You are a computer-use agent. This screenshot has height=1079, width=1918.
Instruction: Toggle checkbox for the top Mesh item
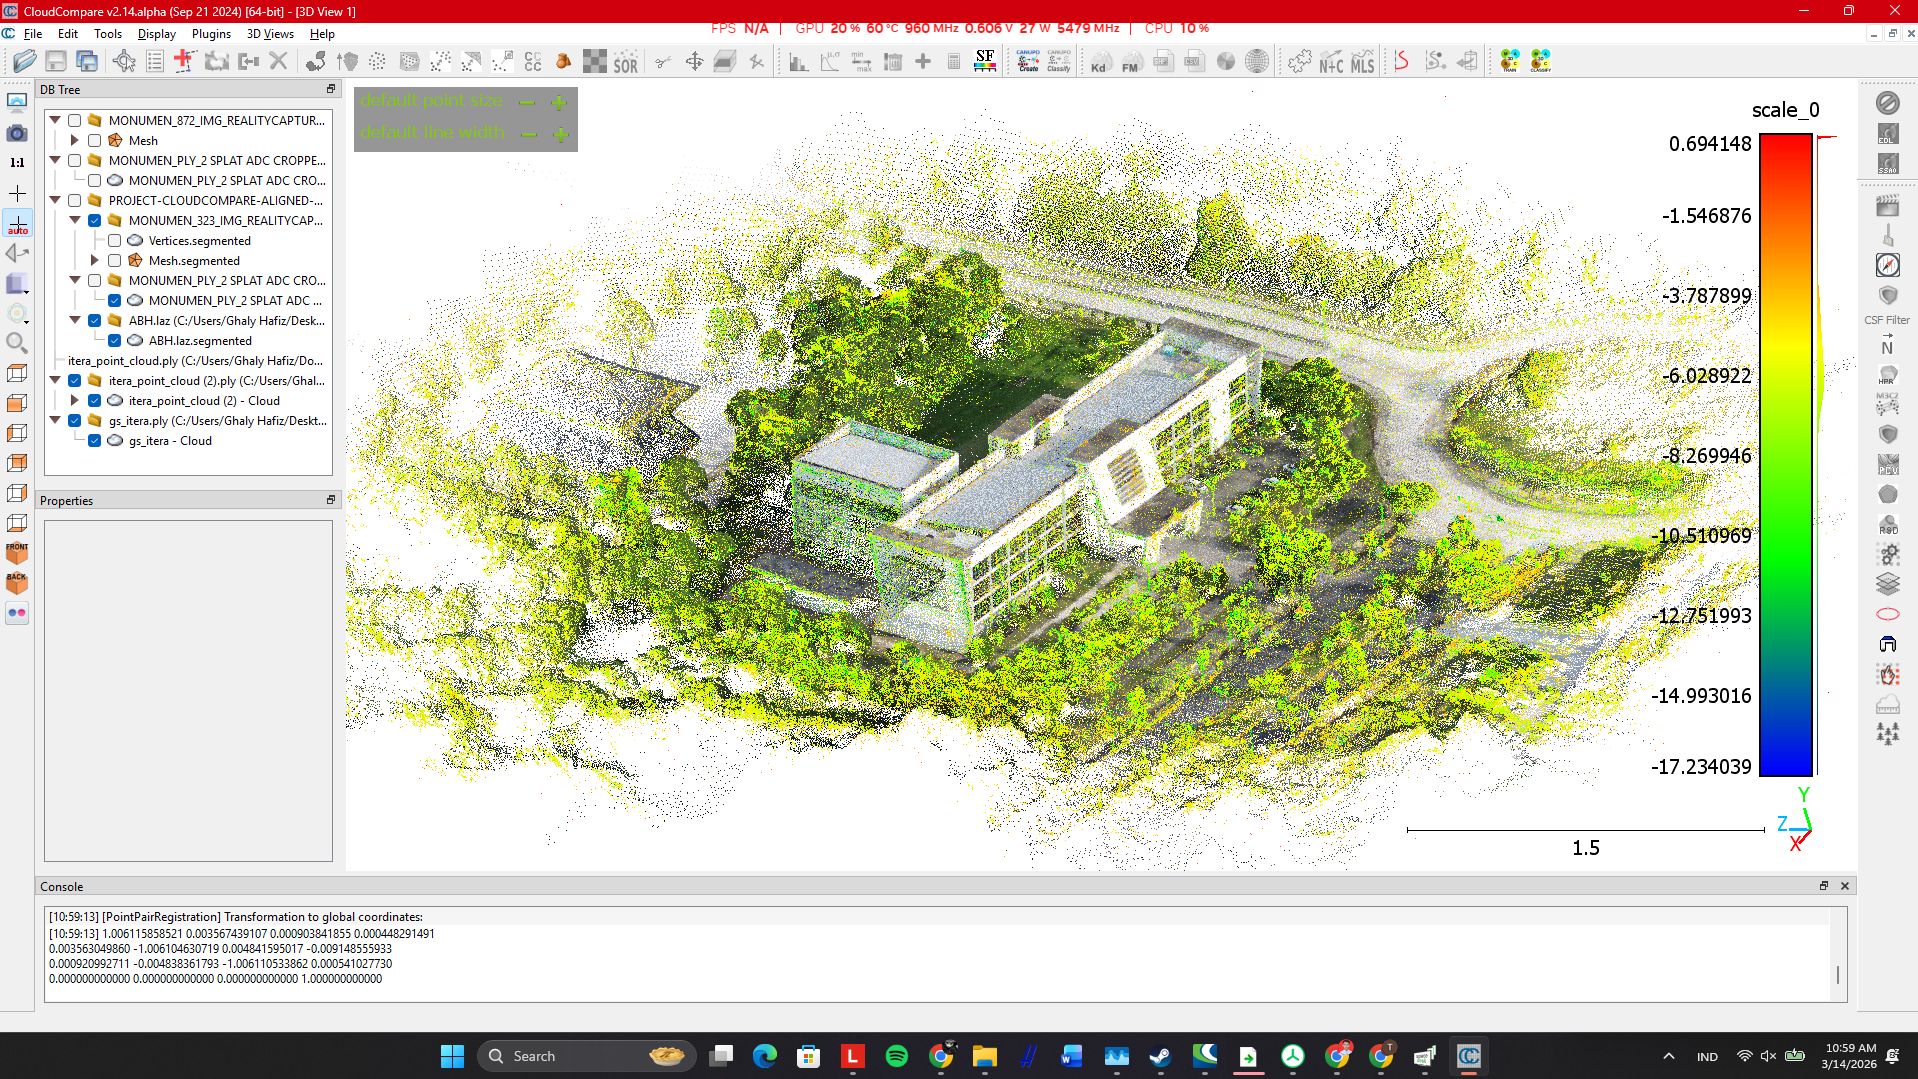click(95, 141)
